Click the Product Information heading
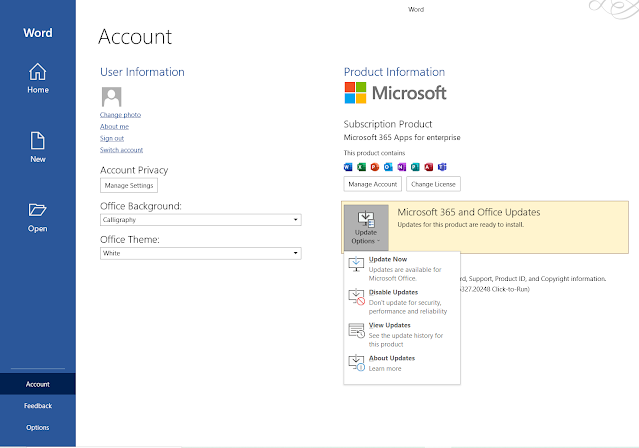The width and height of the screenshot is (639, 448). pos(394,72)
